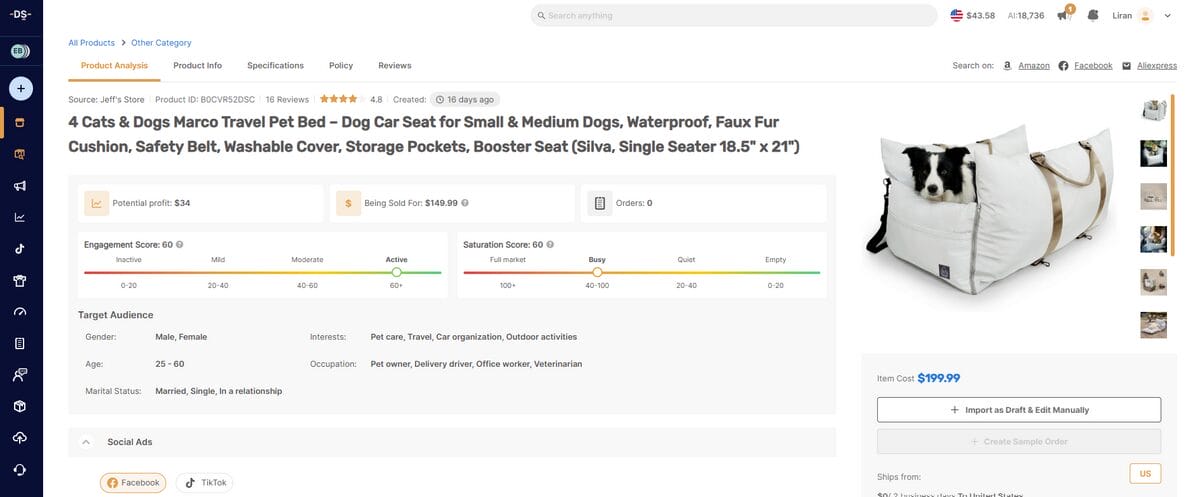Click Liran's profile avatar
Viewport: 1200px width, 497px height.
(x=1145, y=15)
